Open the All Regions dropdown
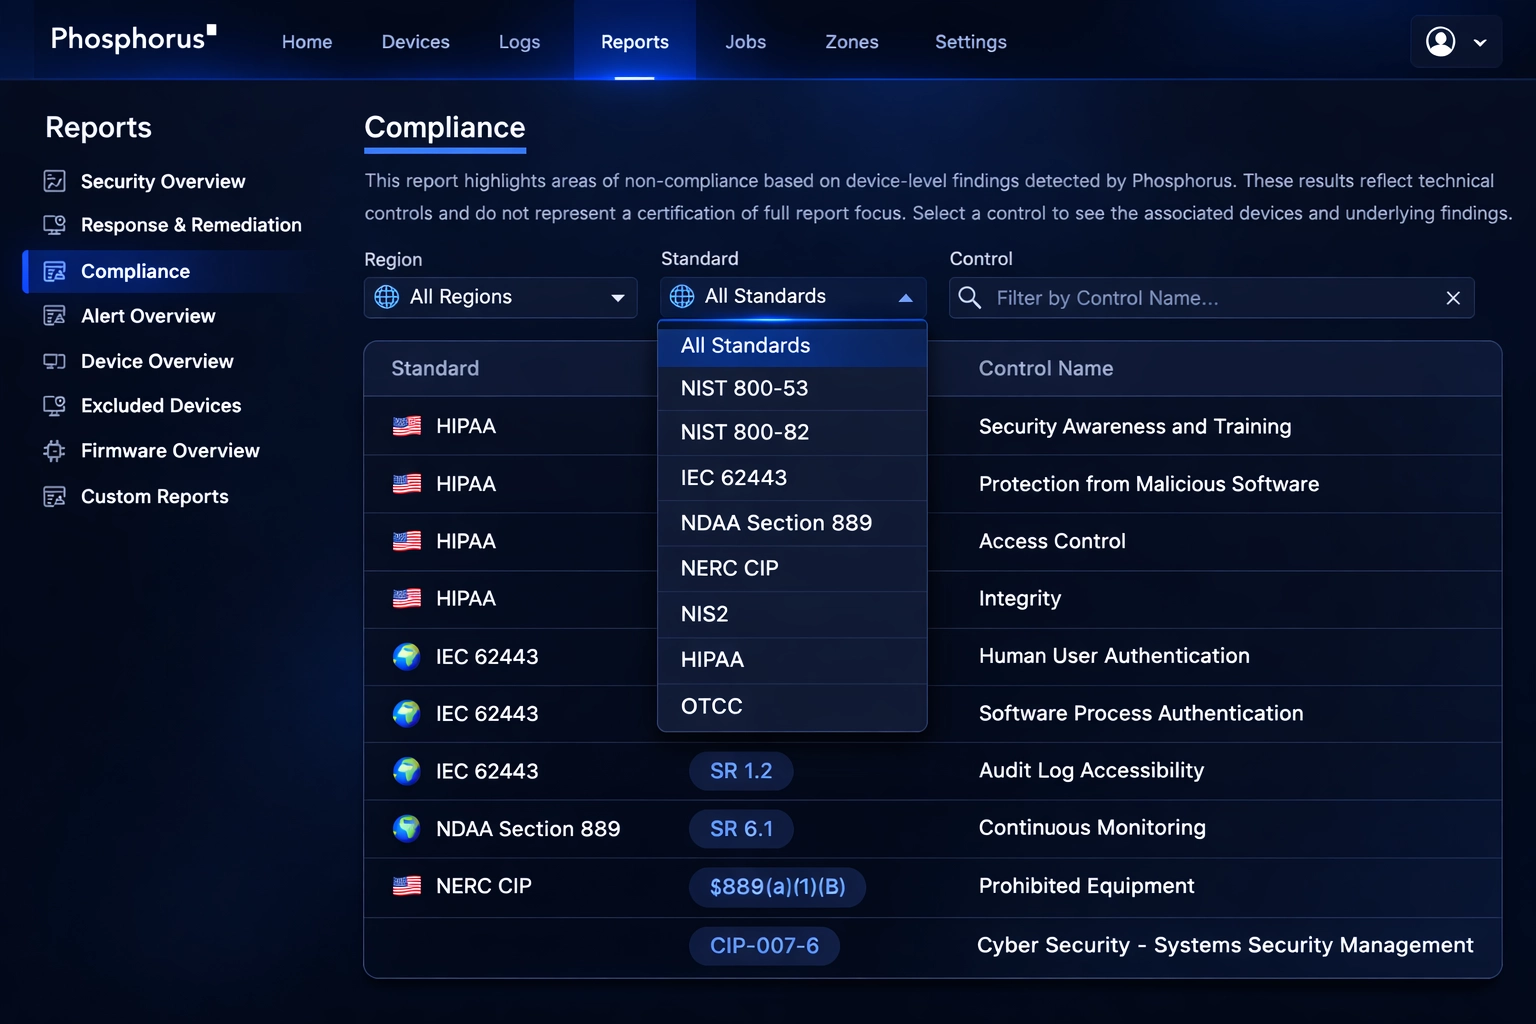This screenshot has width=1536, height=1024. [500, 297]
